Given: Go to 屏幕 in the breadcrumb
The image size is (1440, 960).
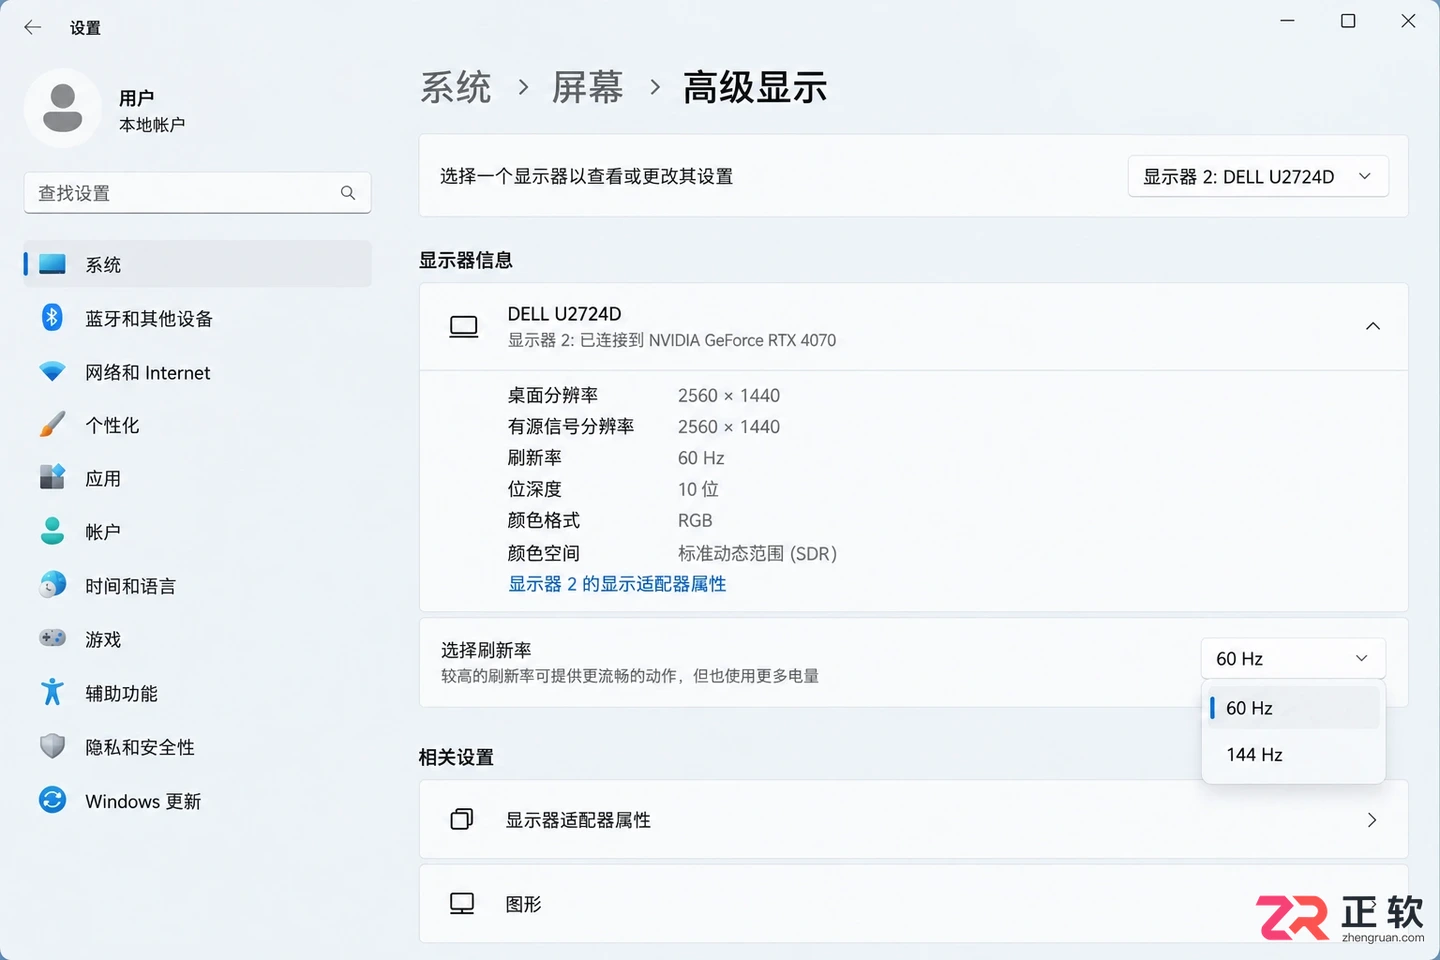Looking at the screenshot, I should point(588,88).
